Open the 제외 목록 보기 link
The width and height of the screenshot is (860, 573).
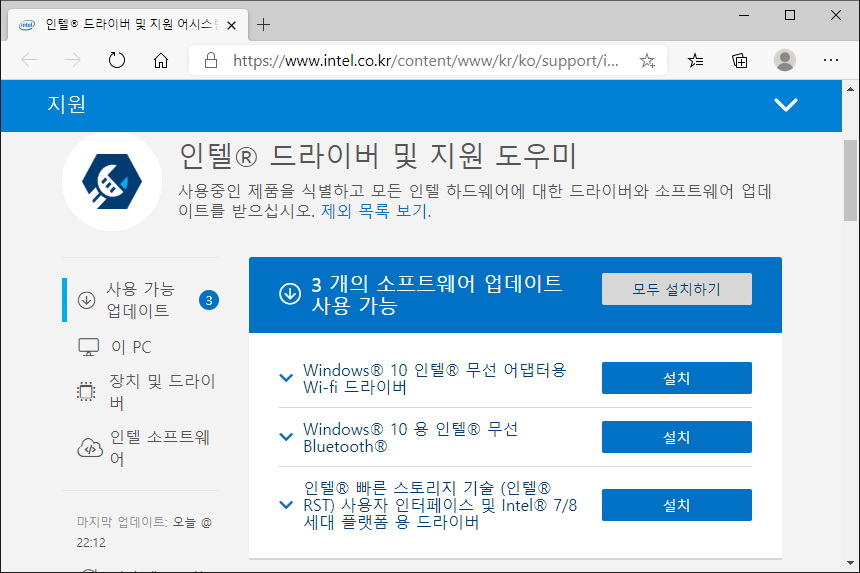pyautogui.click(x=376, y=211)
